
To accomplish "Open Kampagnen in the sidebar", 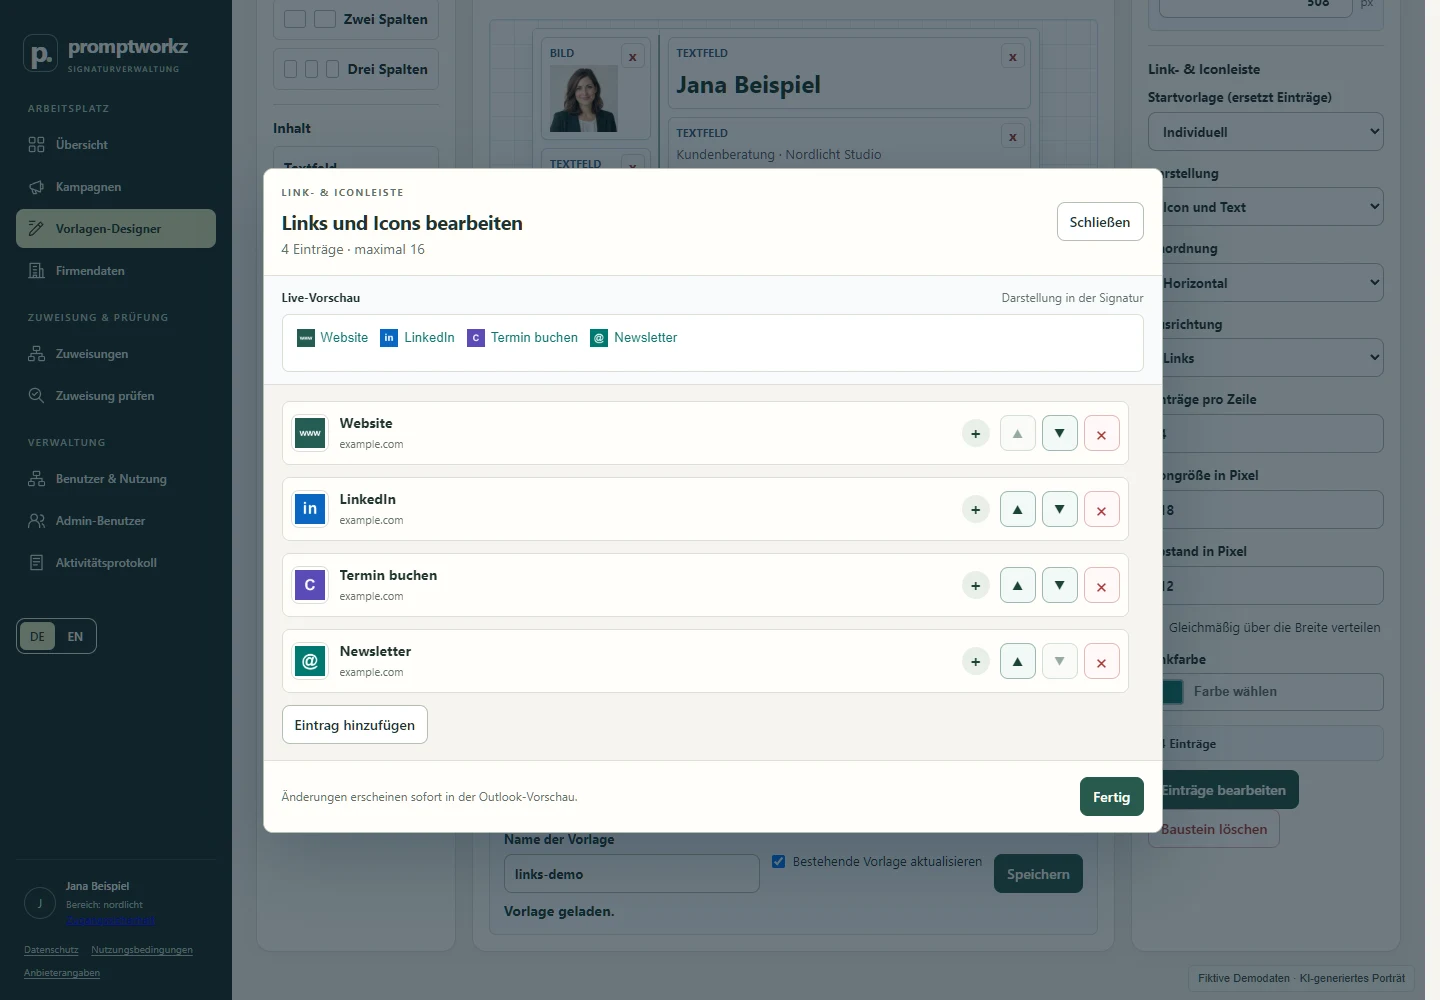I will [x=116, y=187].
